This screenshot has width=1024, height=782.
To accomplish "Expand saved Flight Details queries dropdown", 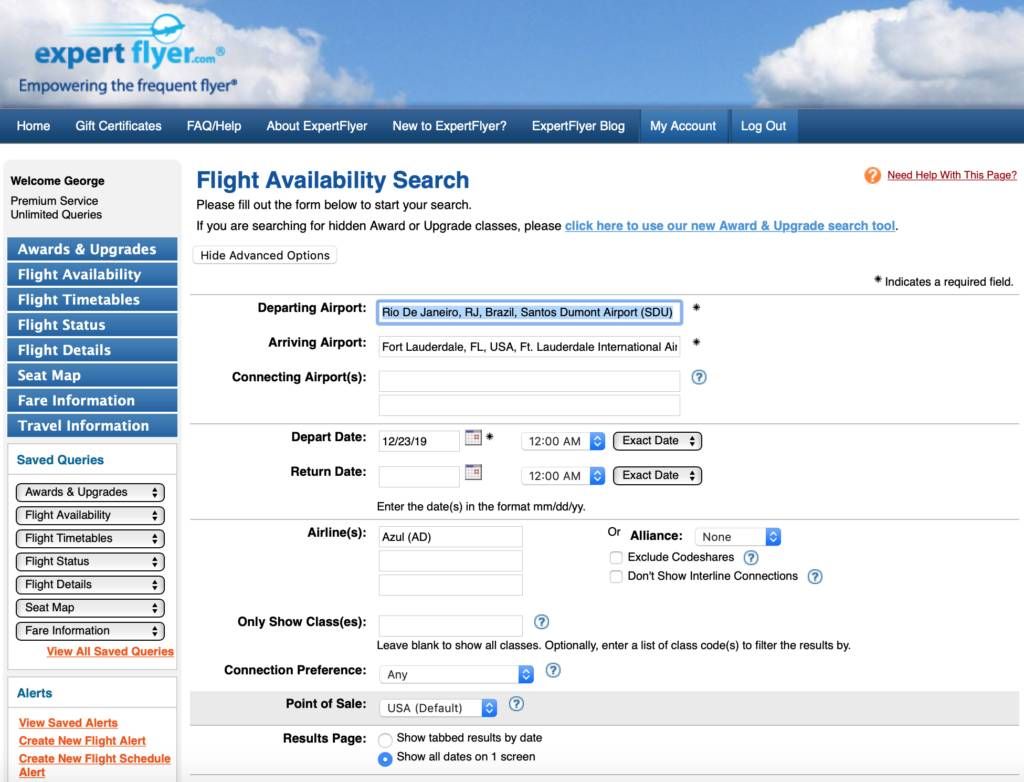I will pyautogui.click(x=90, y=585).
